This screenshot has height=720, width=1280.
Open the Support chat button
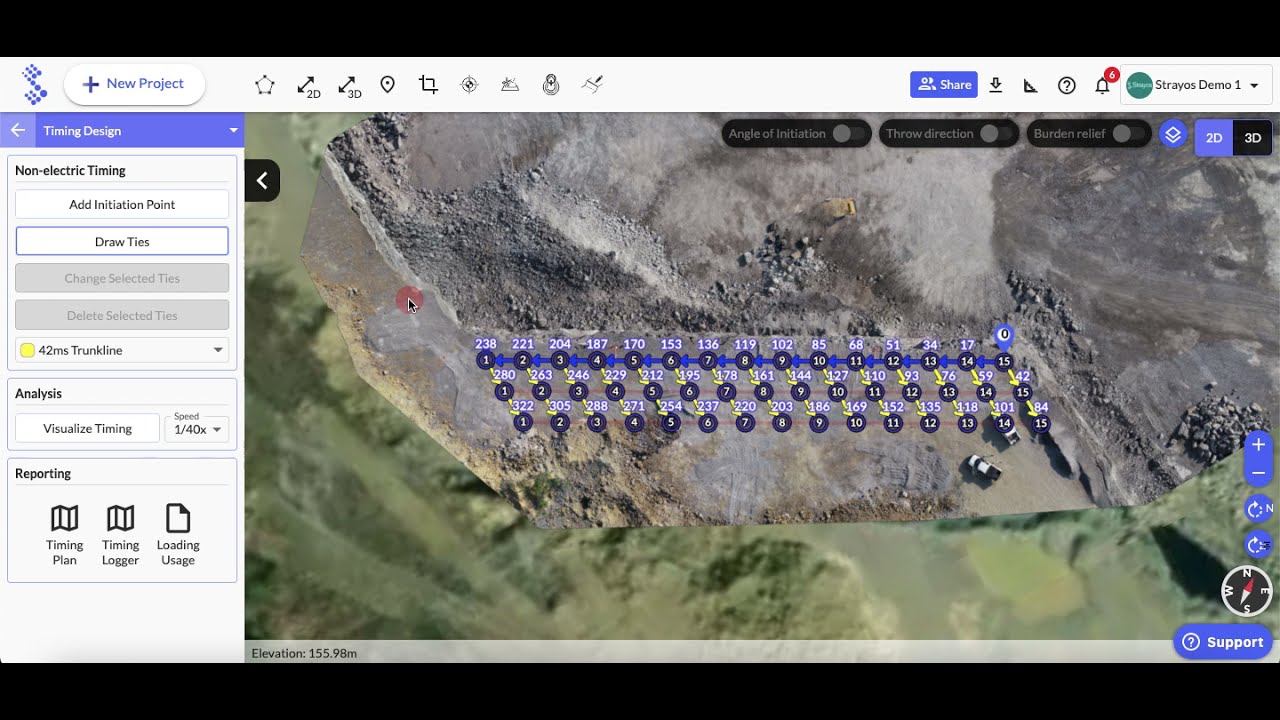click(x=1222, y=642)
